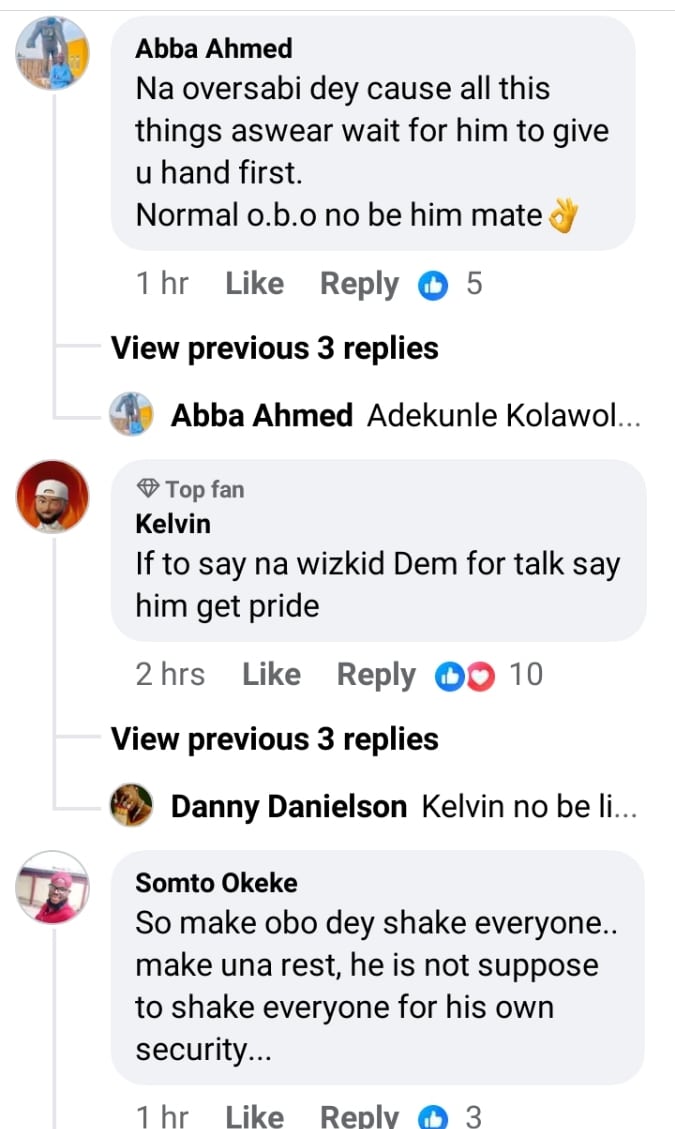This screenshot has height=1129, width=675.
Task: Expand Abba Ahmed's truncated reply to Adekunle
Action: click(503, 415)
